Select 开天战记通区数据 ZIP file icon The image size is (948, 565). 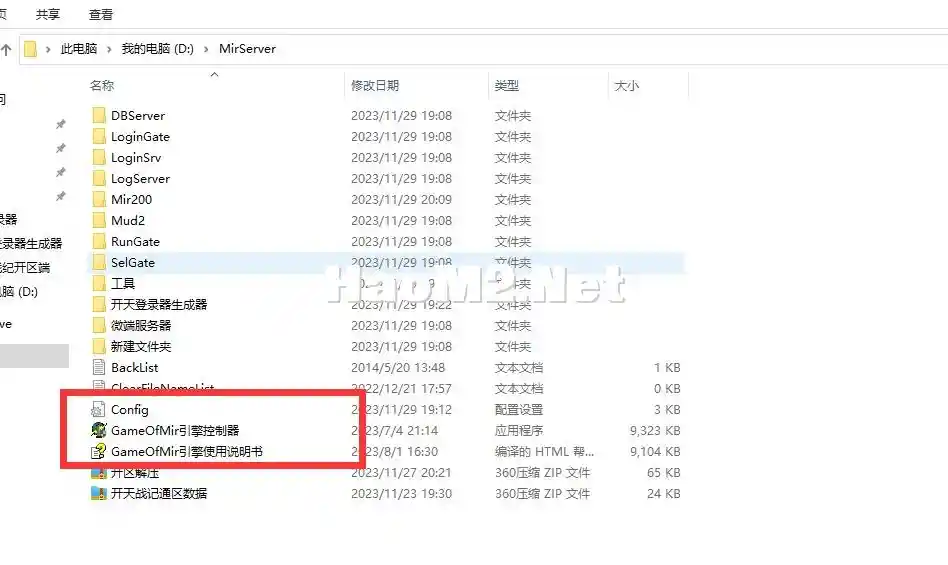coord(99,494)
